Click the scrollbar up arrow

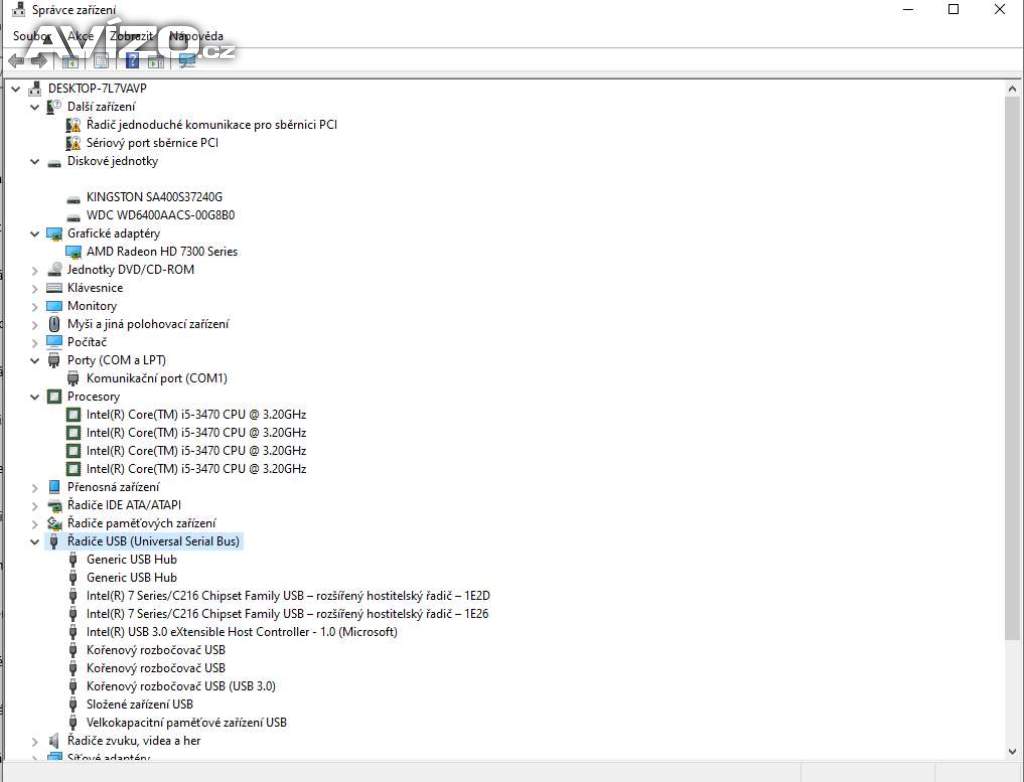1013,89
